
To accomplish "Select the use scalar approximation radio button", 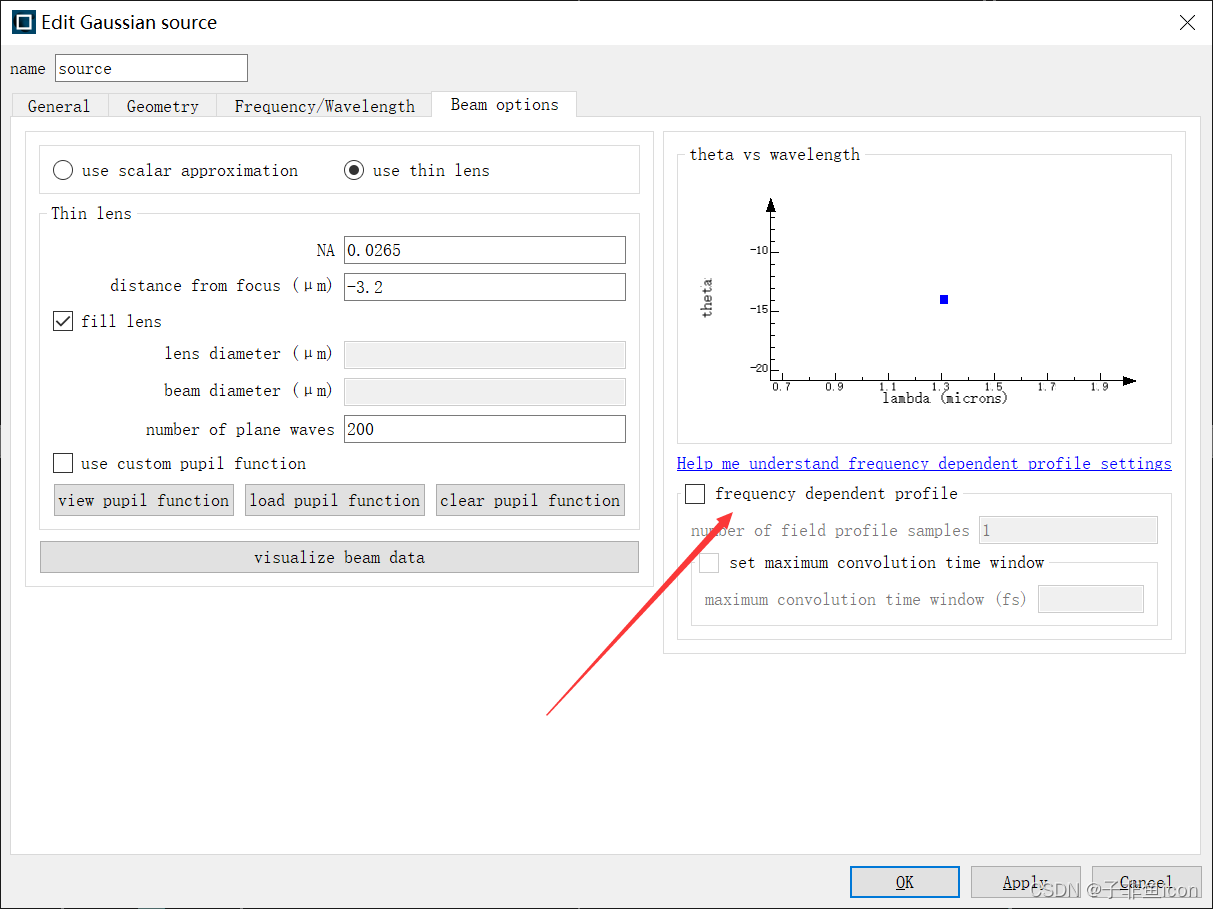I will (63, 170).
